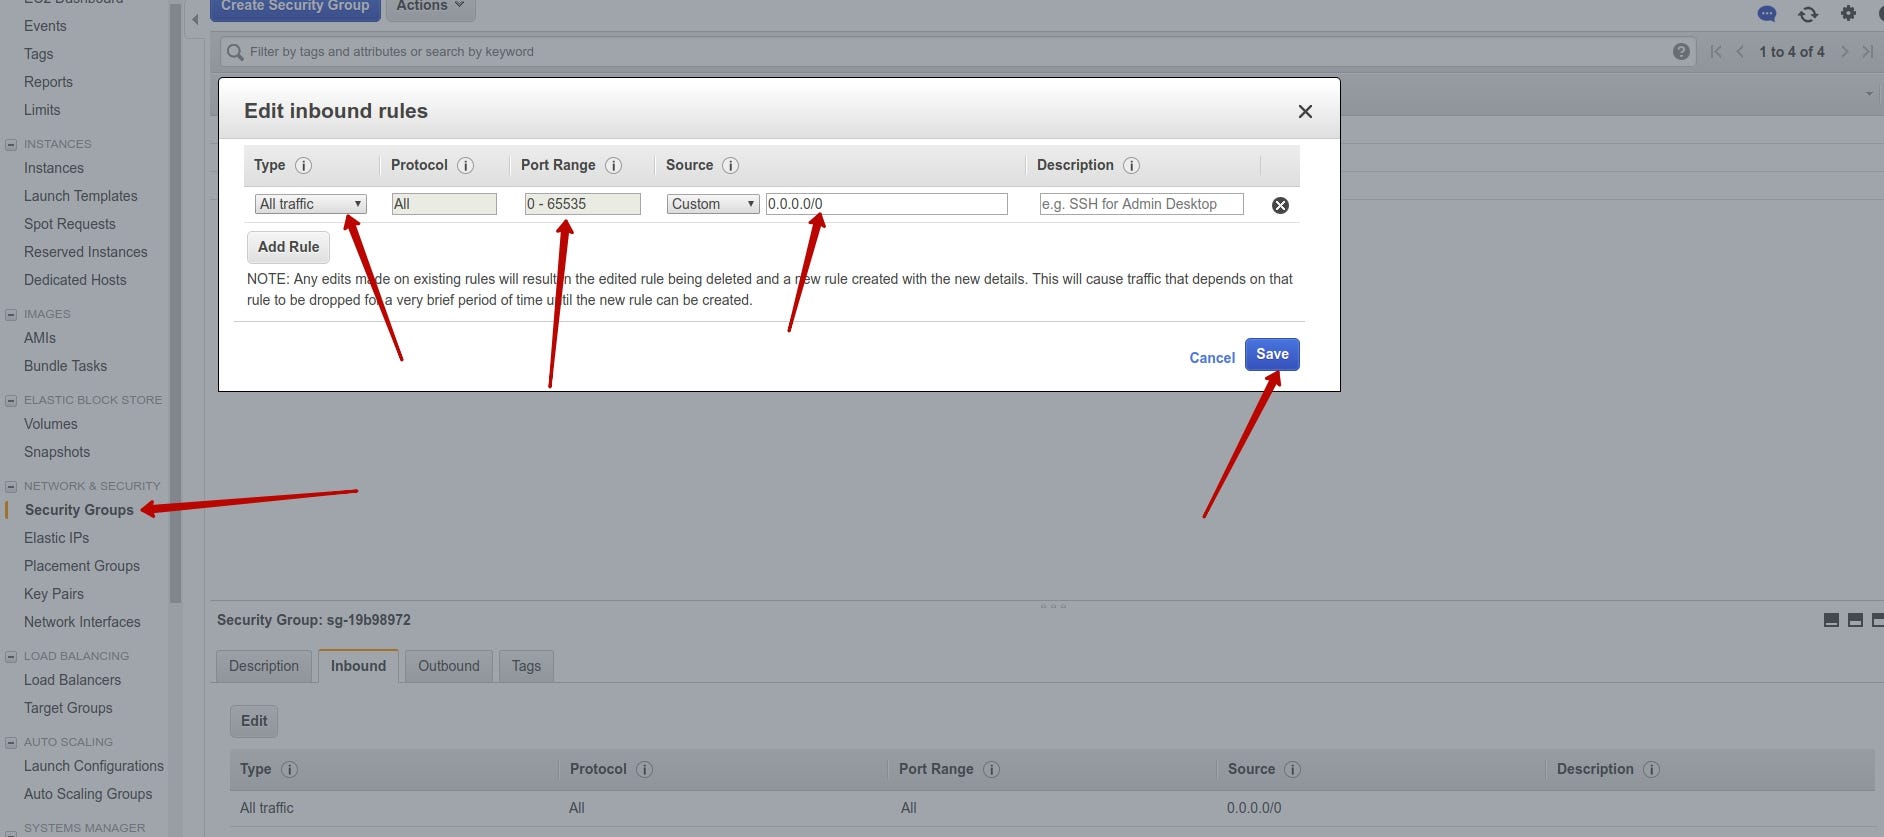Open the table settings gear
The width and height of the screenshot is (1884, 837).
click(1848, 13)
